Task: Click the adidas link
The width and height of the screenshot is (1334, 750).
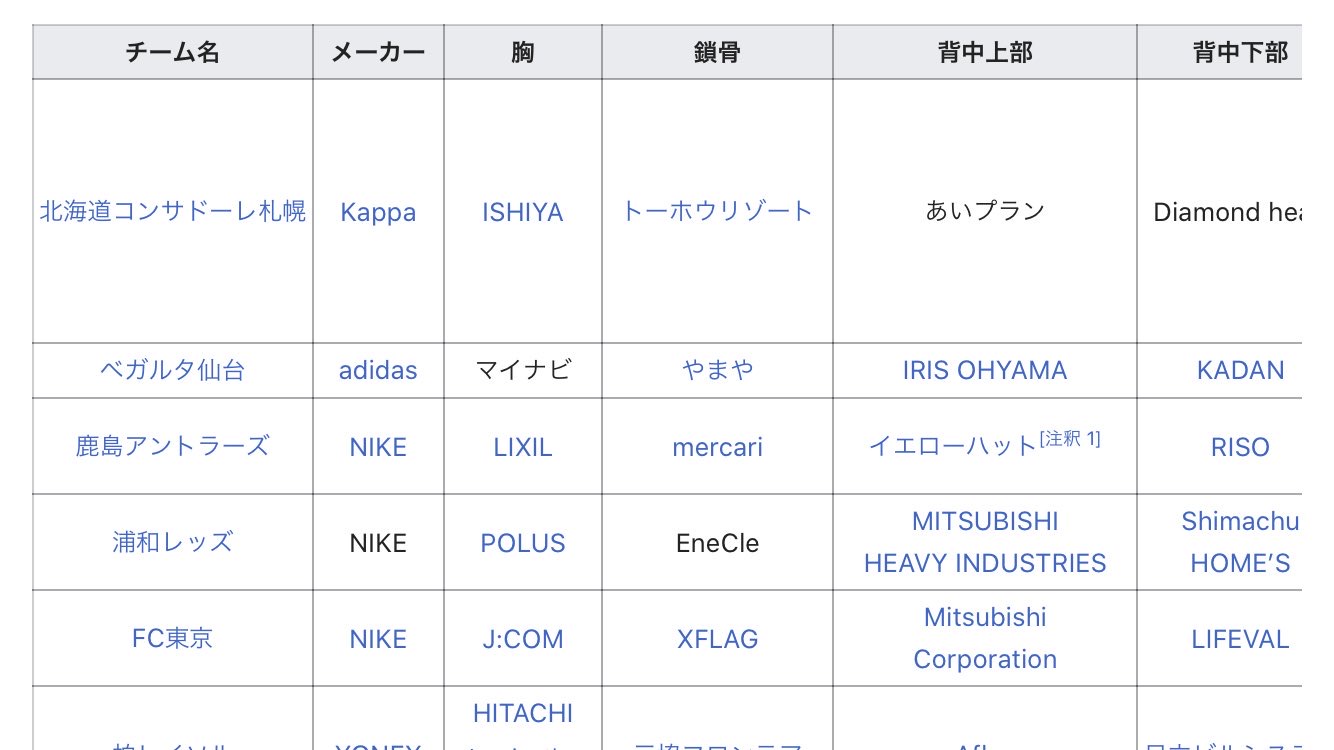Action: point(378,370)
